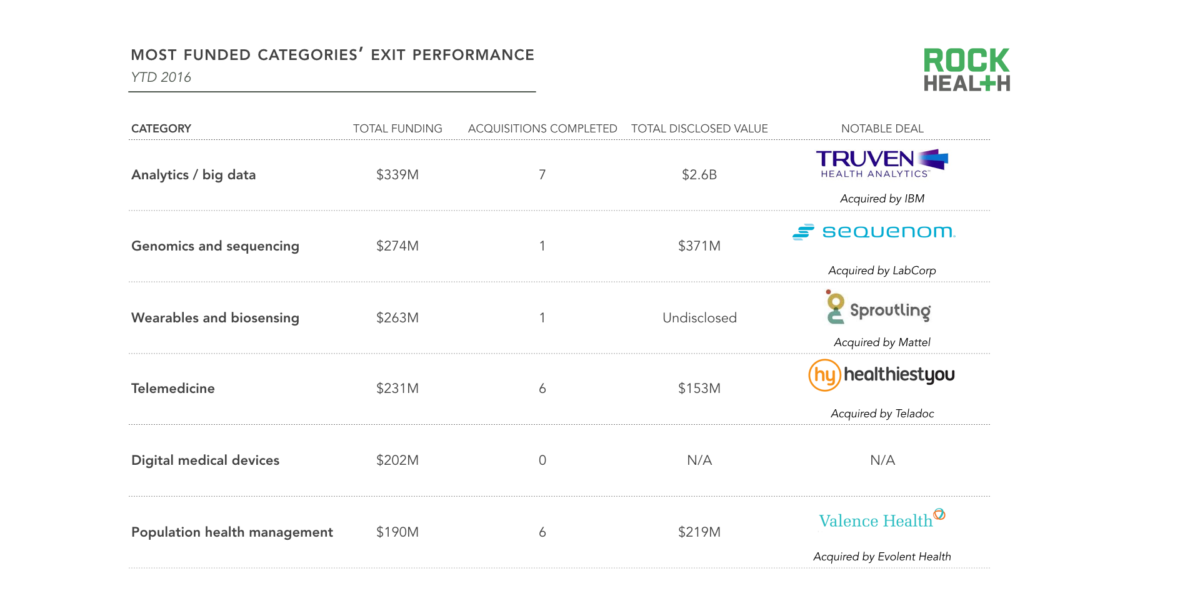Click the Truven Health Analytics logo

[881, 163]
